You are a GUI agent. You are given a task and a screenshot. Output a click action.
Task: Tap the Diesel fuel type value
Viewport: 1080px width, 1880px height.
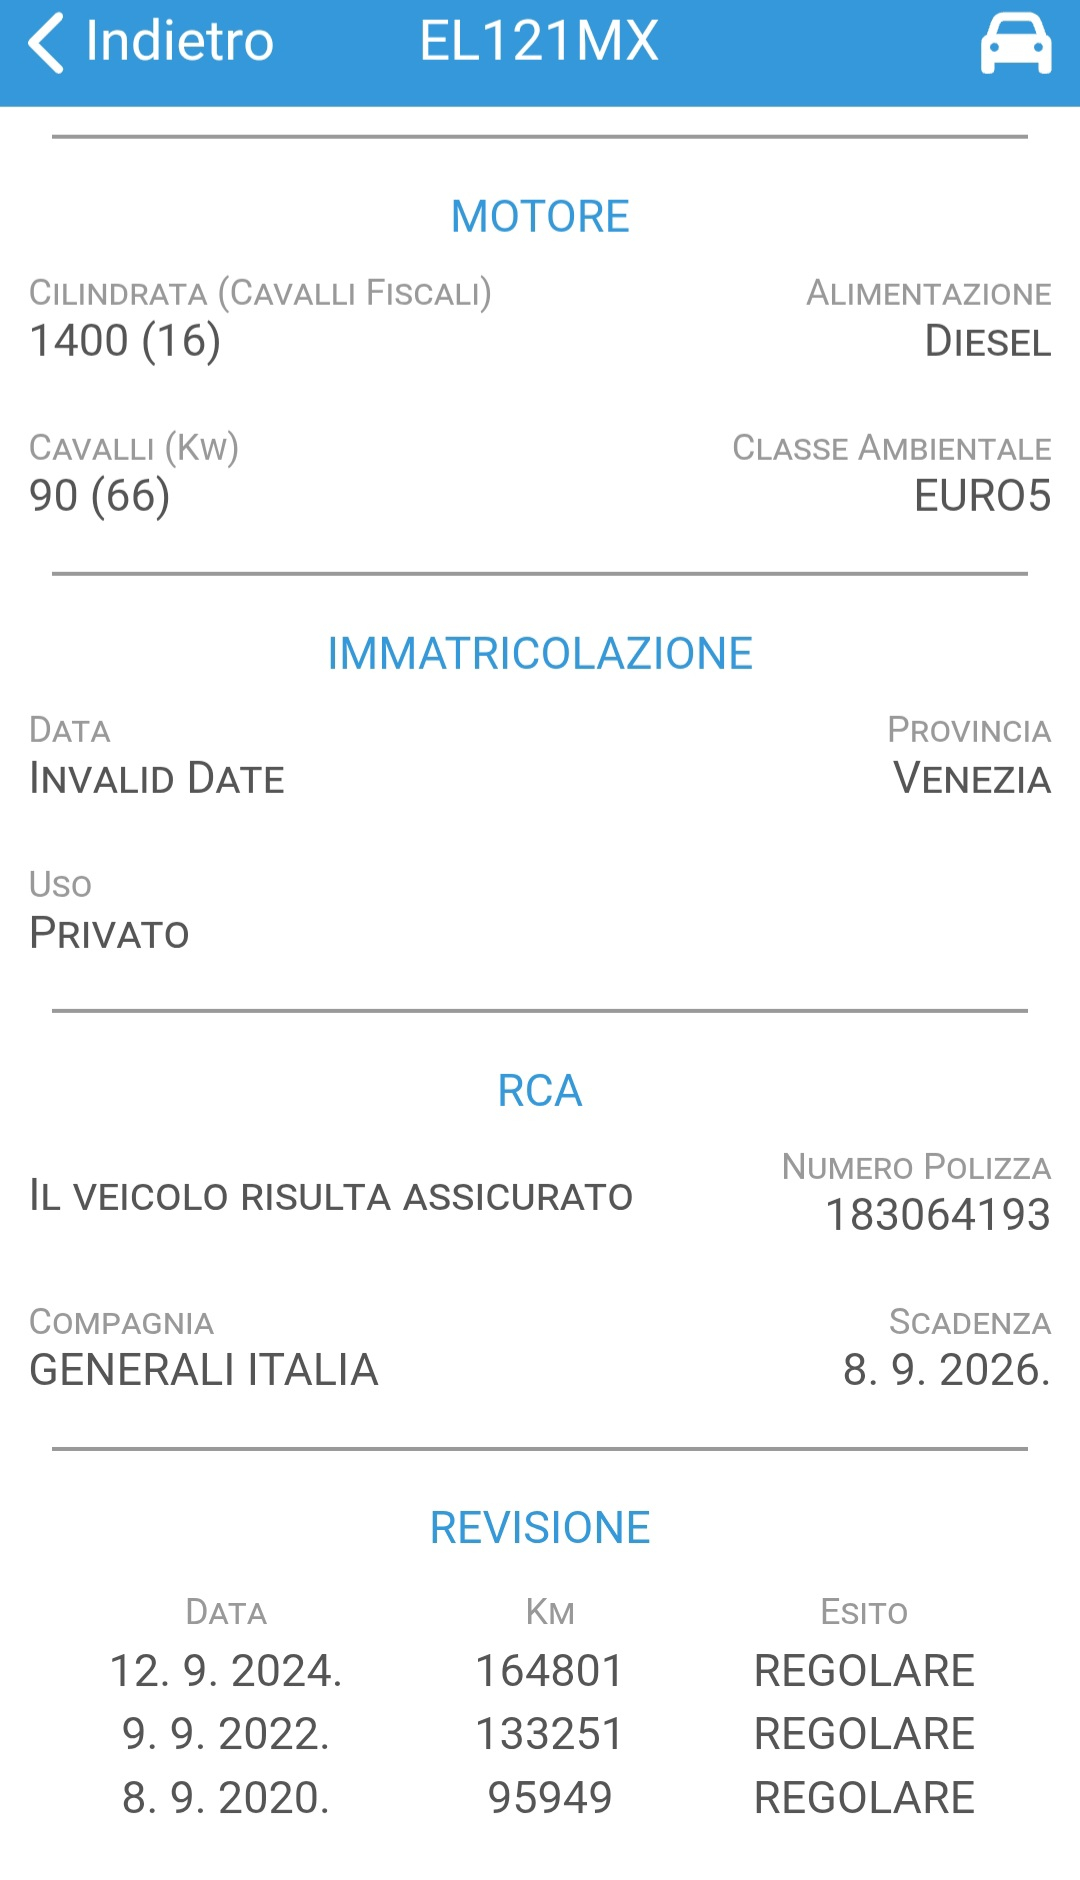pyautogui.click(x=987, y=342)
